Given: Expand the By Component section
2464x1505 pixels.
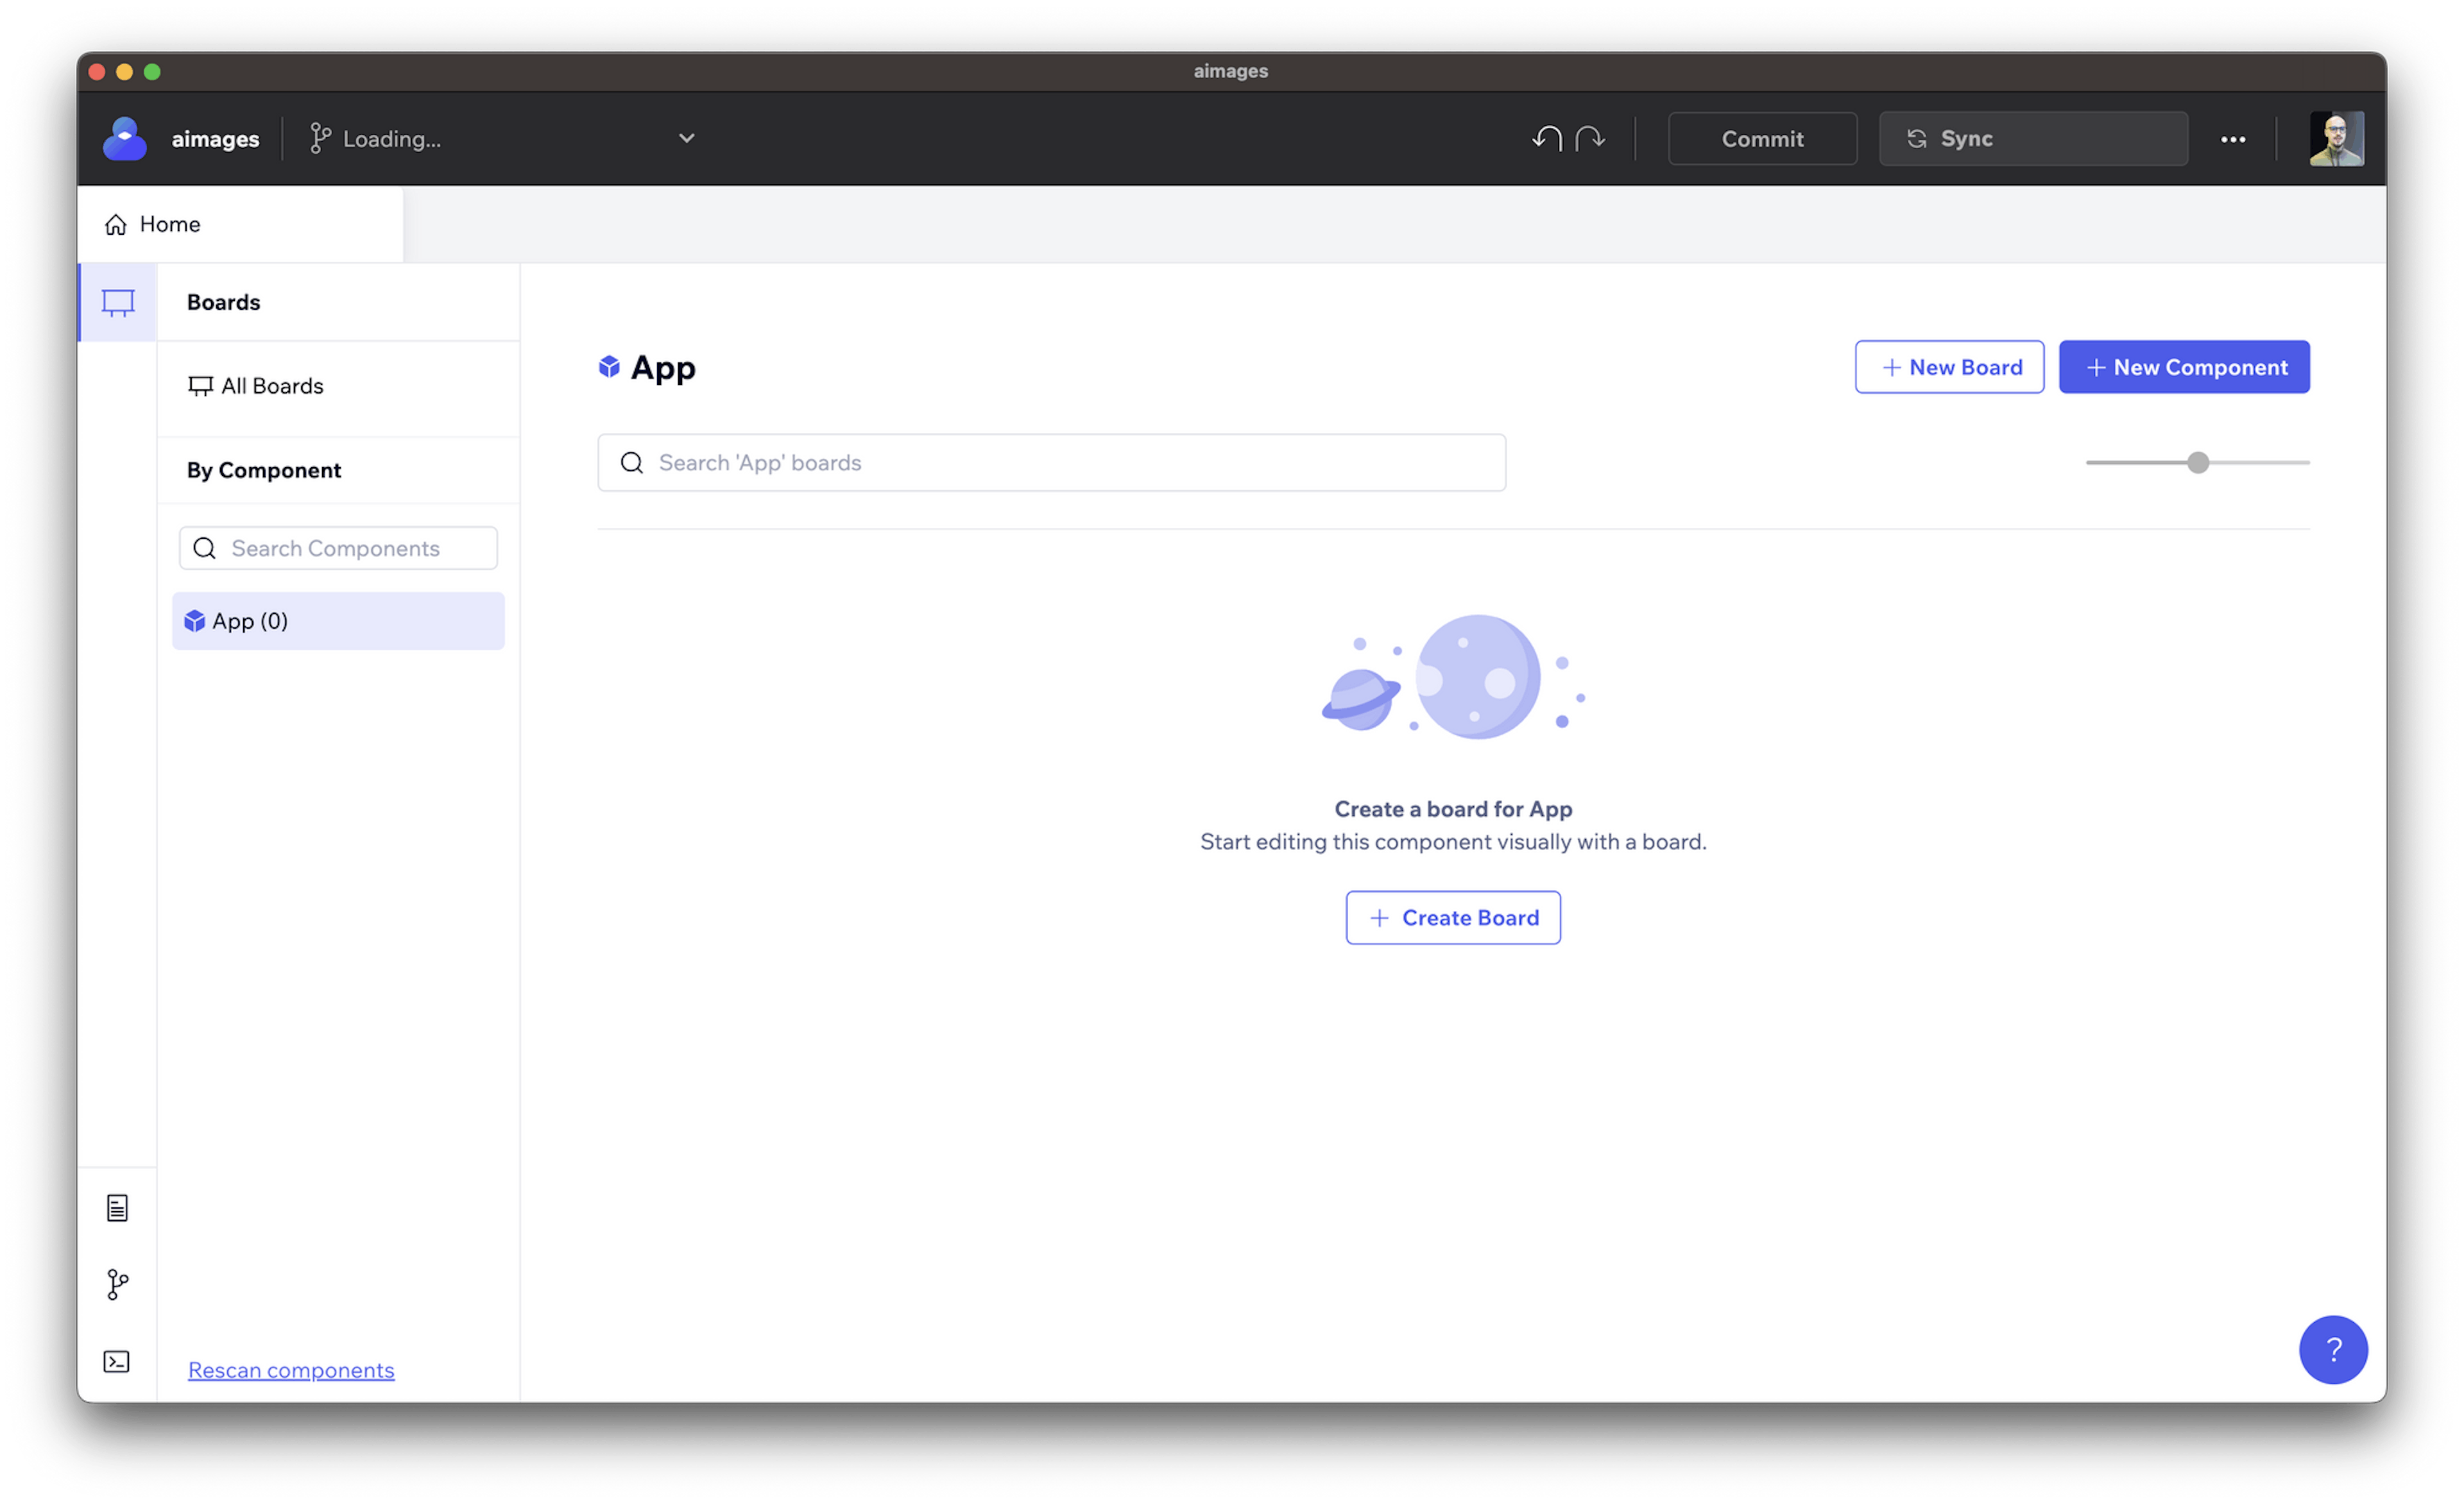Looking at the screenshot, I should tap(264, 470).
